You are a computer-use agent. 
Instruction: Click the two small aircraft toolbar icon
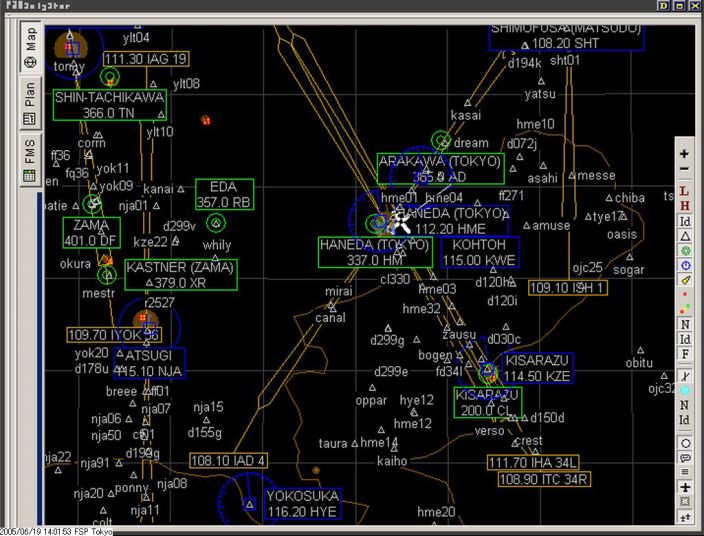[x=685, y=517]
